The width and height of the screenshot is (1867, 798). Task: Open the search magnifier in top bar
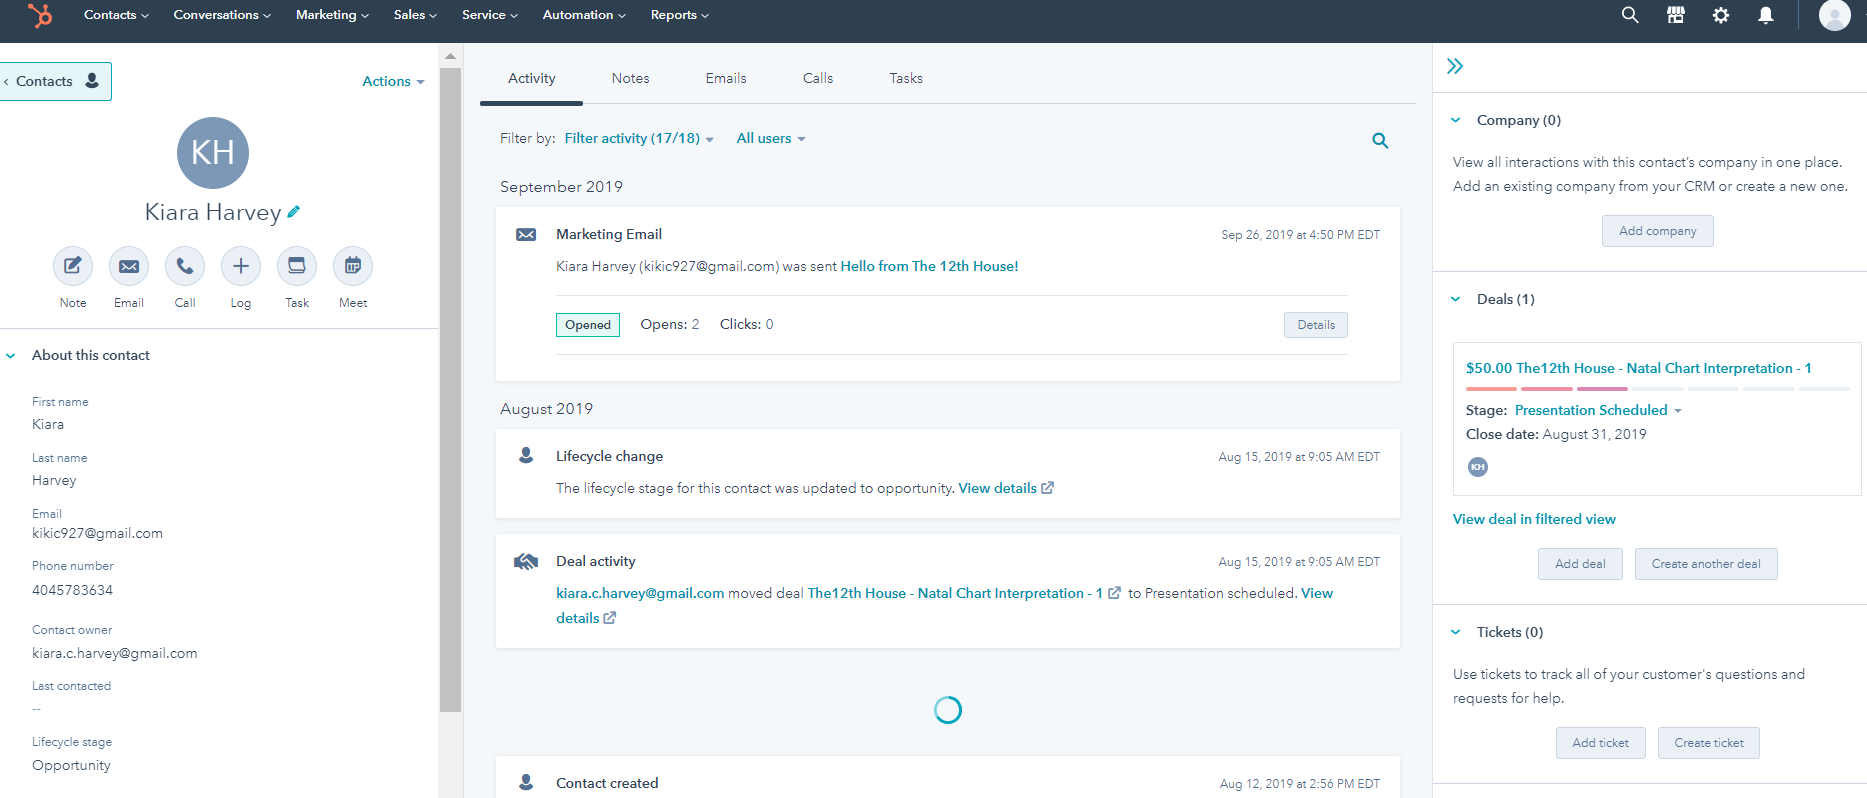tap(1630, 15)
